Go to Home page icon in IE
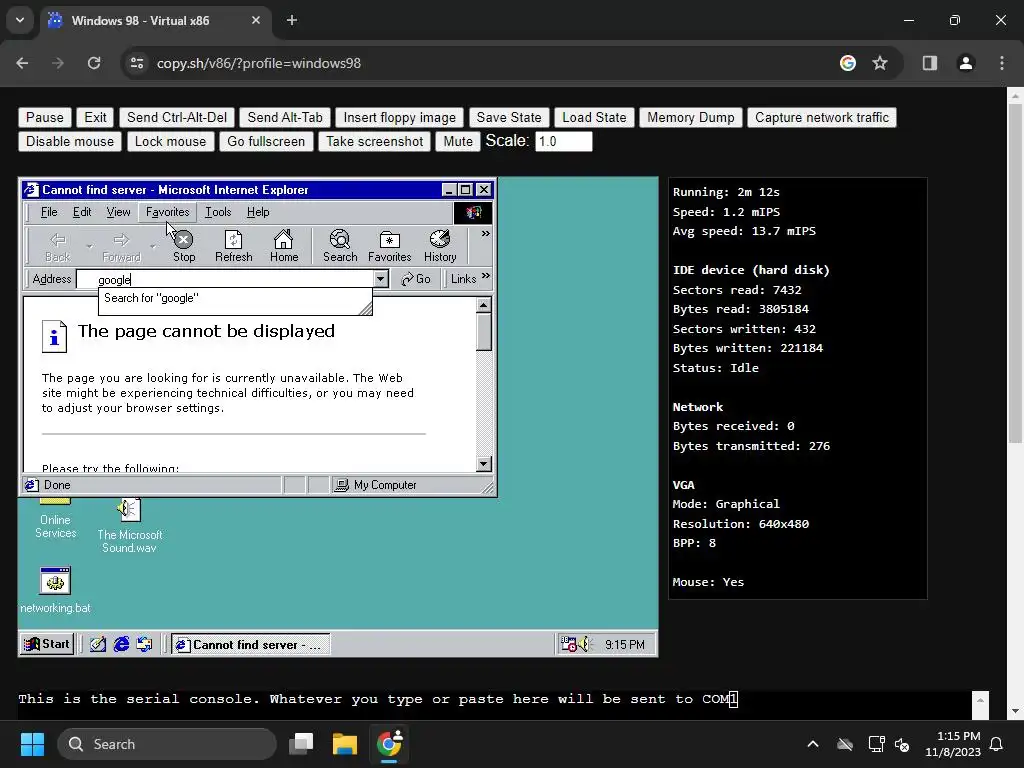This screenshot has height=768, width=1024. tap(284, 246)
